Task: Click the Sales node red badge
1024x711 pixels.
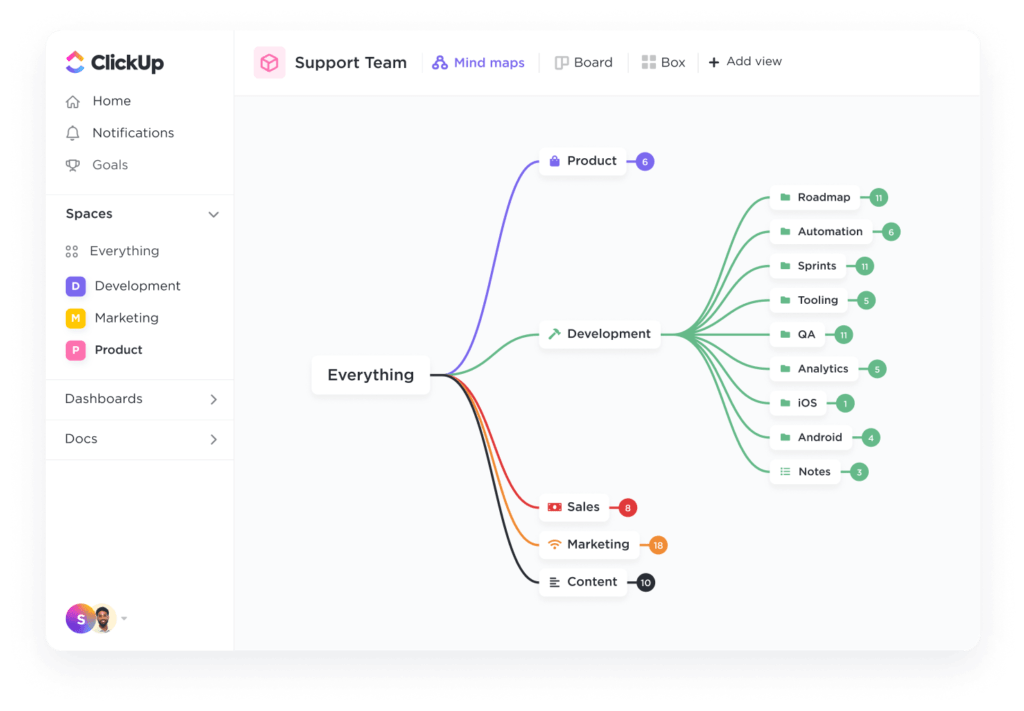Action: click(627, 507)
